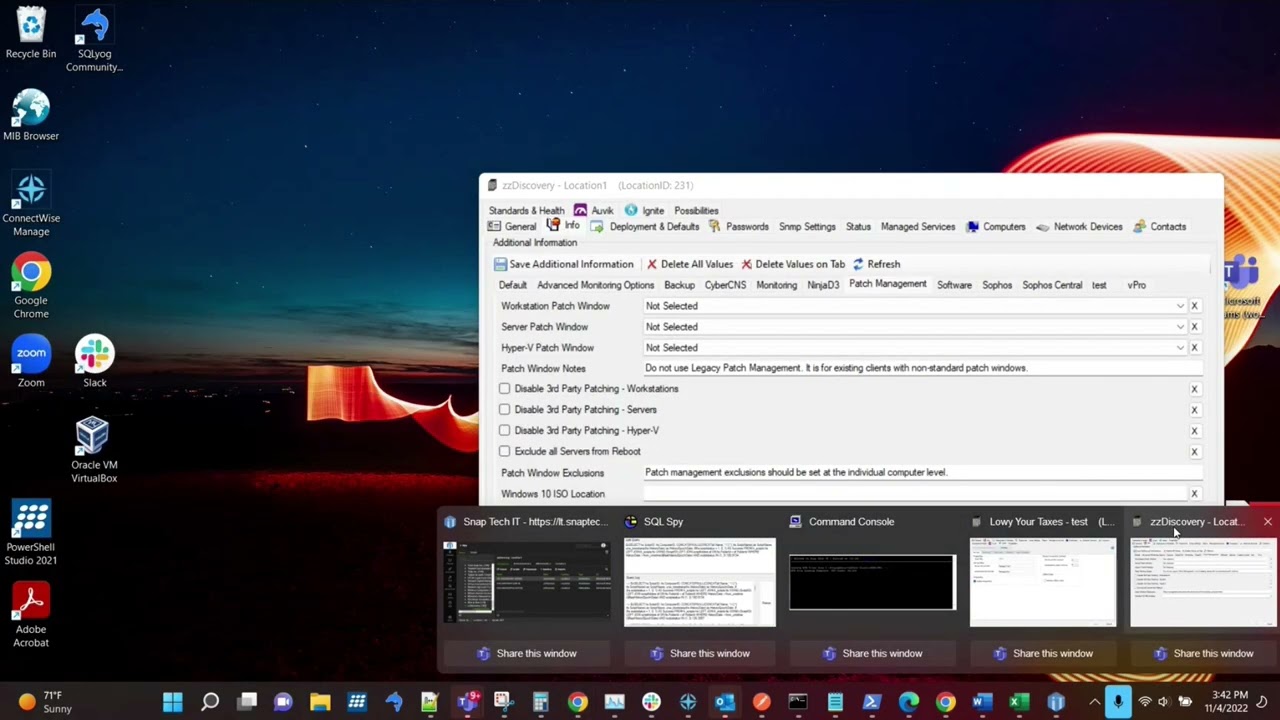
Task: Check Disable 3rd Party Patching - Hyper-V
Action: [x=505, y=431]
